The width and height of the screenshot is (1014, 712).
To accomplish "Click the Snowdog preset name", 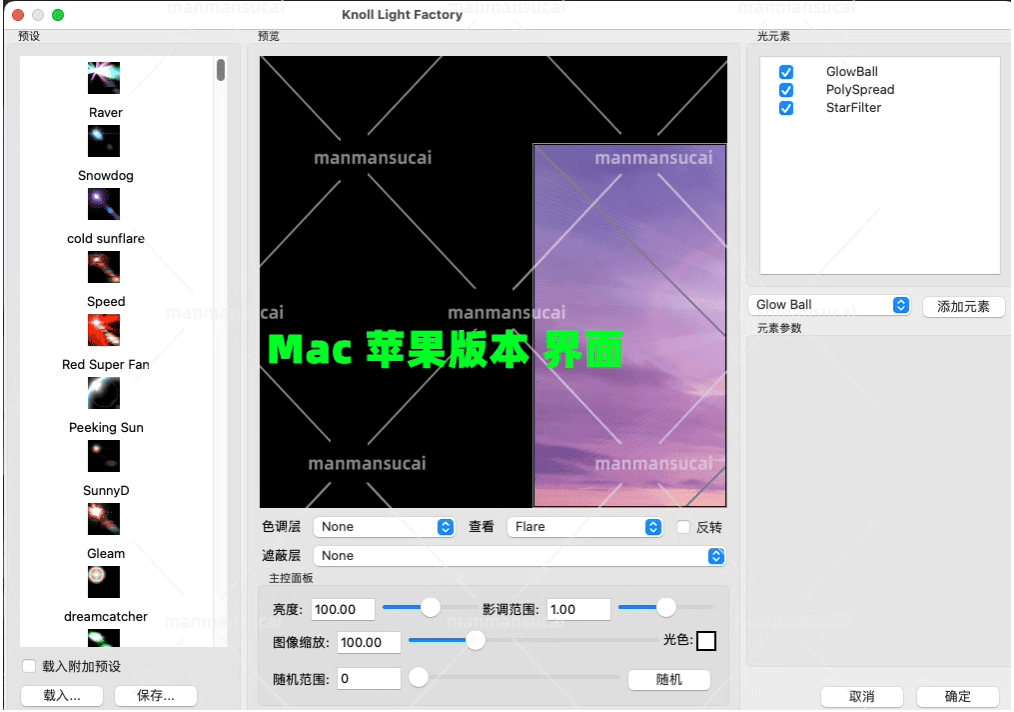I will 105,176.
